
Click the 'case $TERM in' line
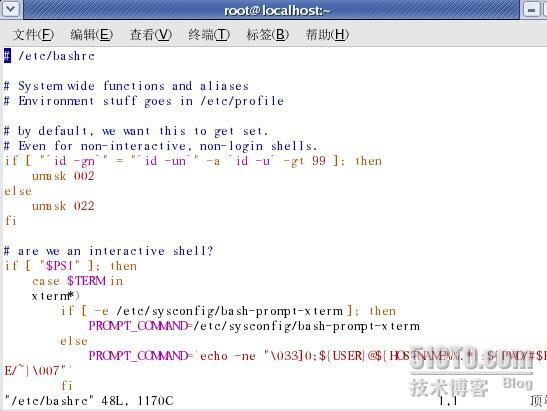click(77, 281)
